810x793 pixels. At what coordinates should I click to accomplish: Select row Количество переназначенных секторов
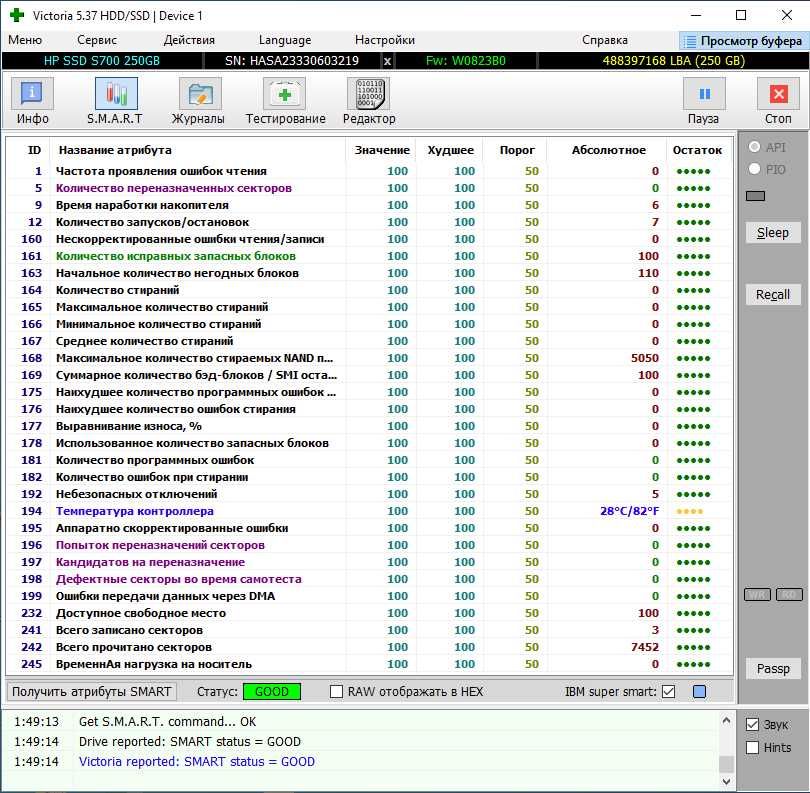click(370, 188)
